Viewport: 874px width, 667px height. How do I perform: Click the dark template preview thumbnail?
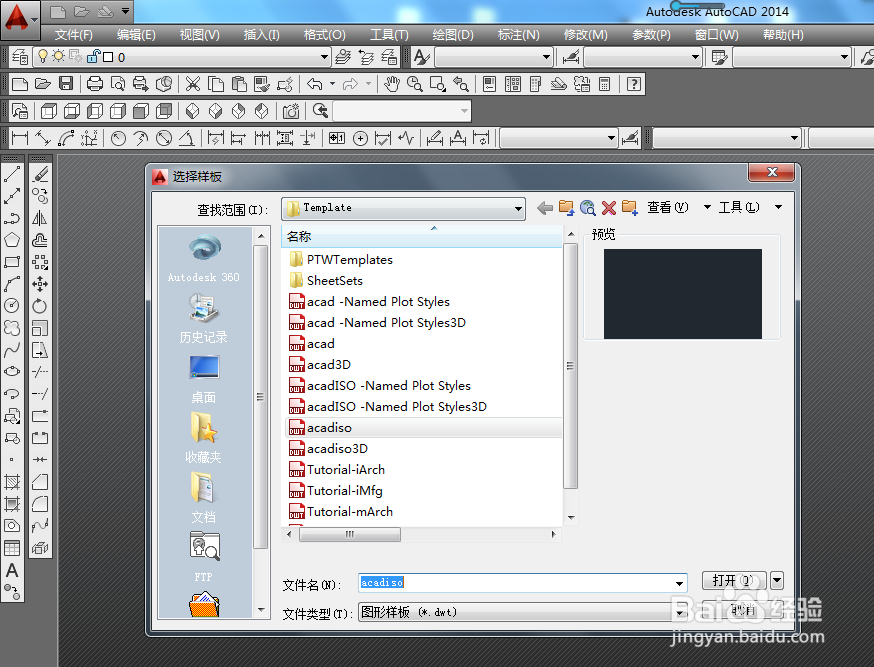[x=682, y=294]
